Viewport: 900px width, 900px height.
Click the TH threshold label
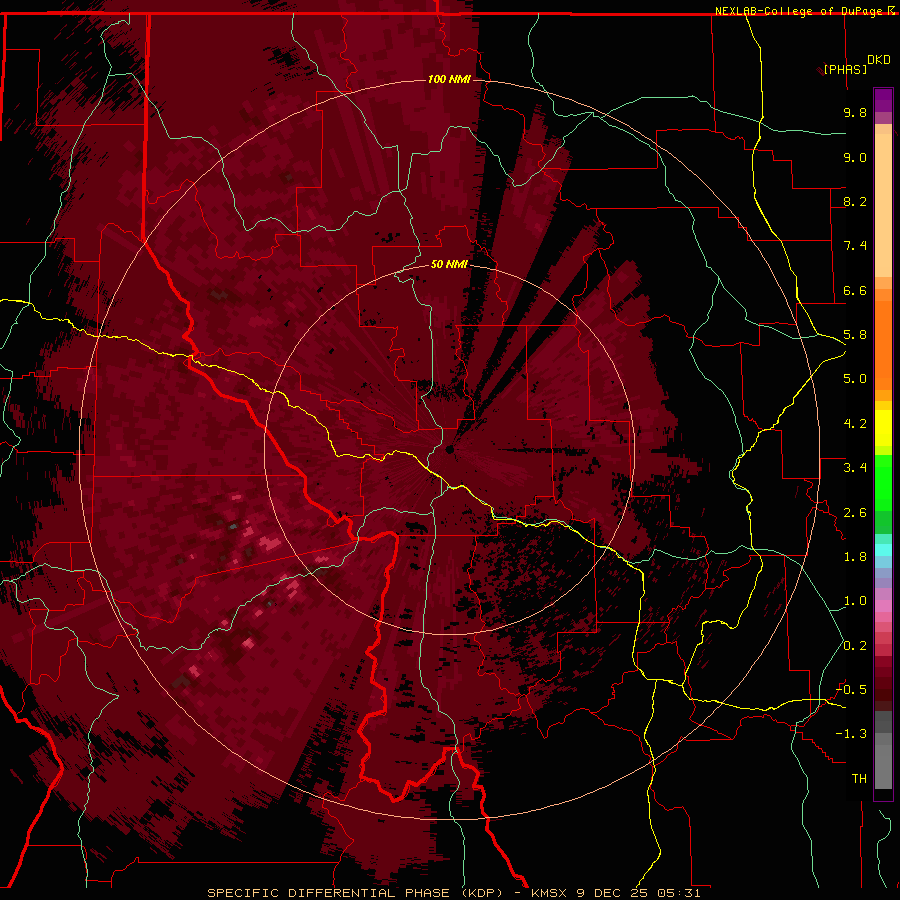tap(859, 779)
